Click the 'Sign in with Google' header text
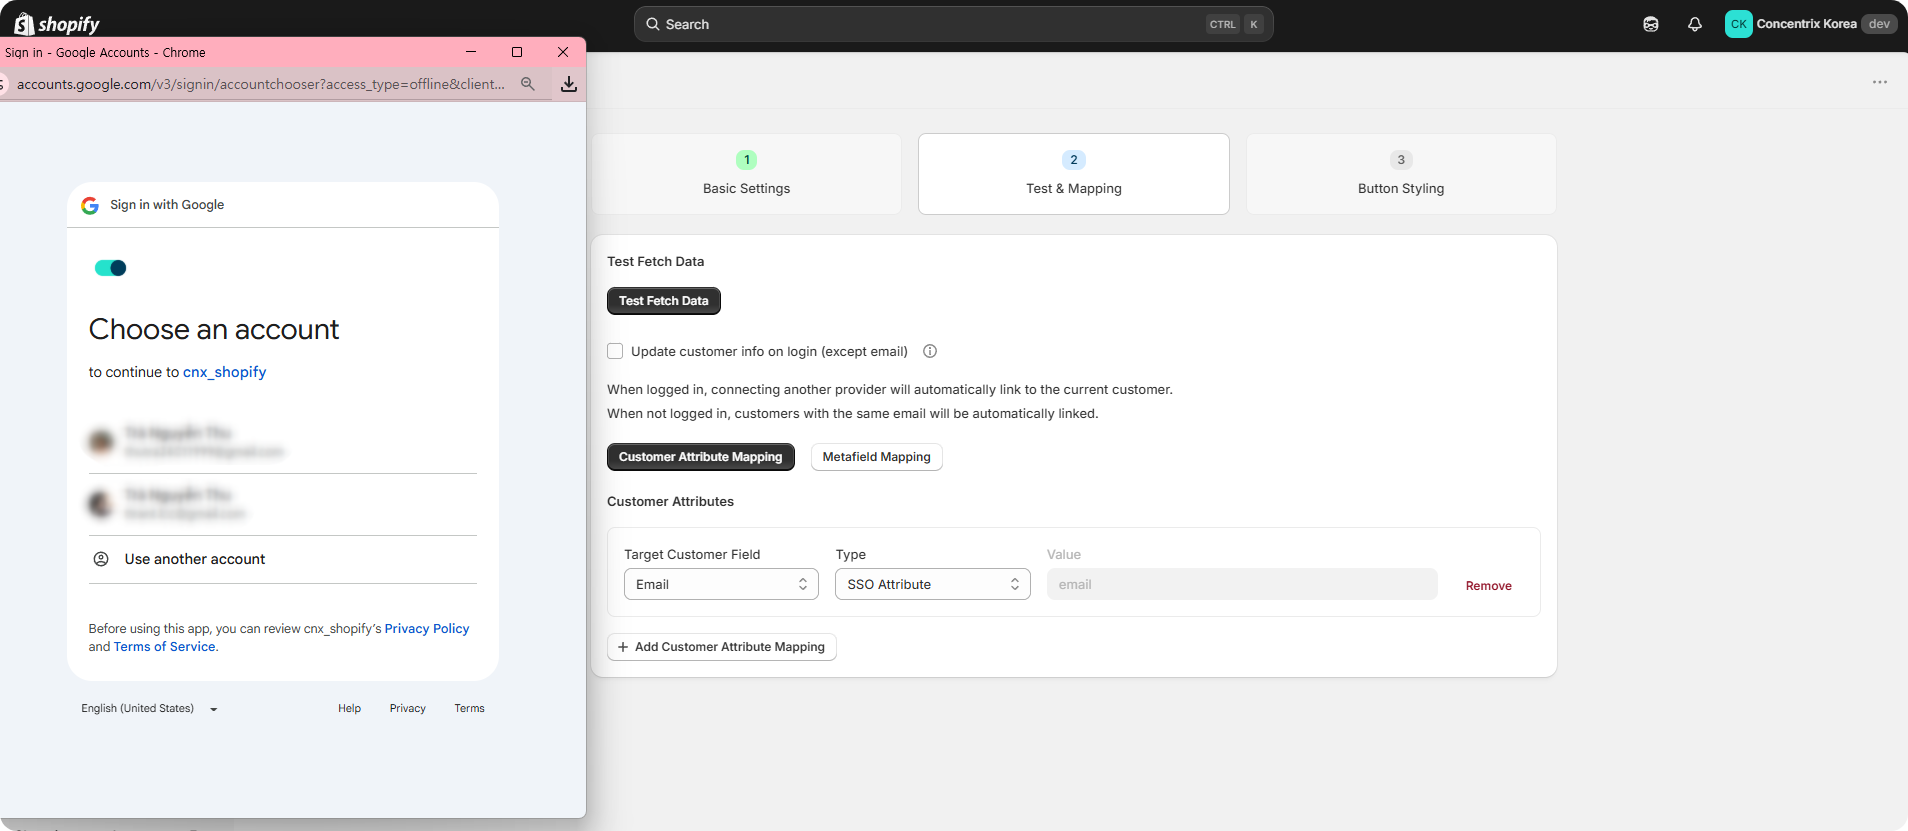The width and height of the screenshot is (1908, 831). [x=167, y=205]
